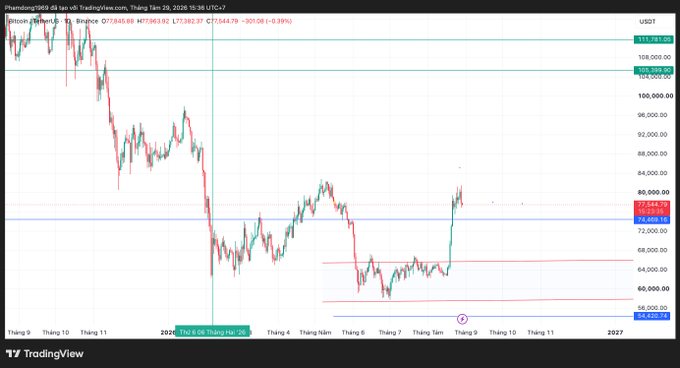Click the 2026 year label on the time axis
This screenshot has height=368, width=680.
click(167, 332)
